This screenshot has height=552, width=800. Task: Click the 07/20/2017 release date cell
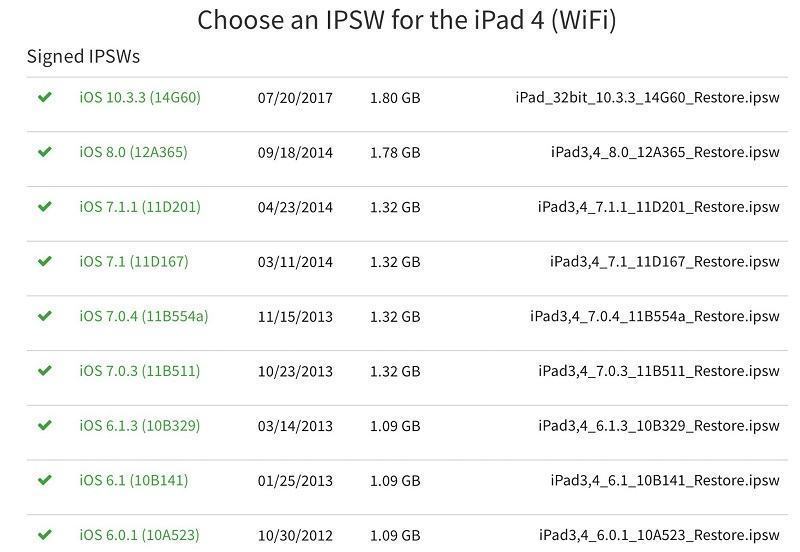coord(295,98)
